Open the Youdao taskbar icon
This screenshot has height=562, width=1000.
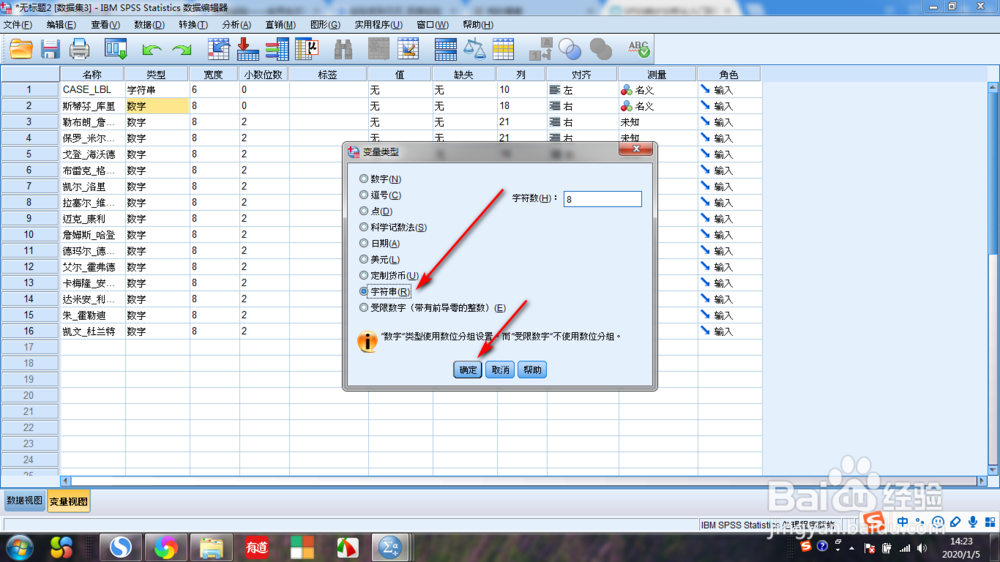256,547
